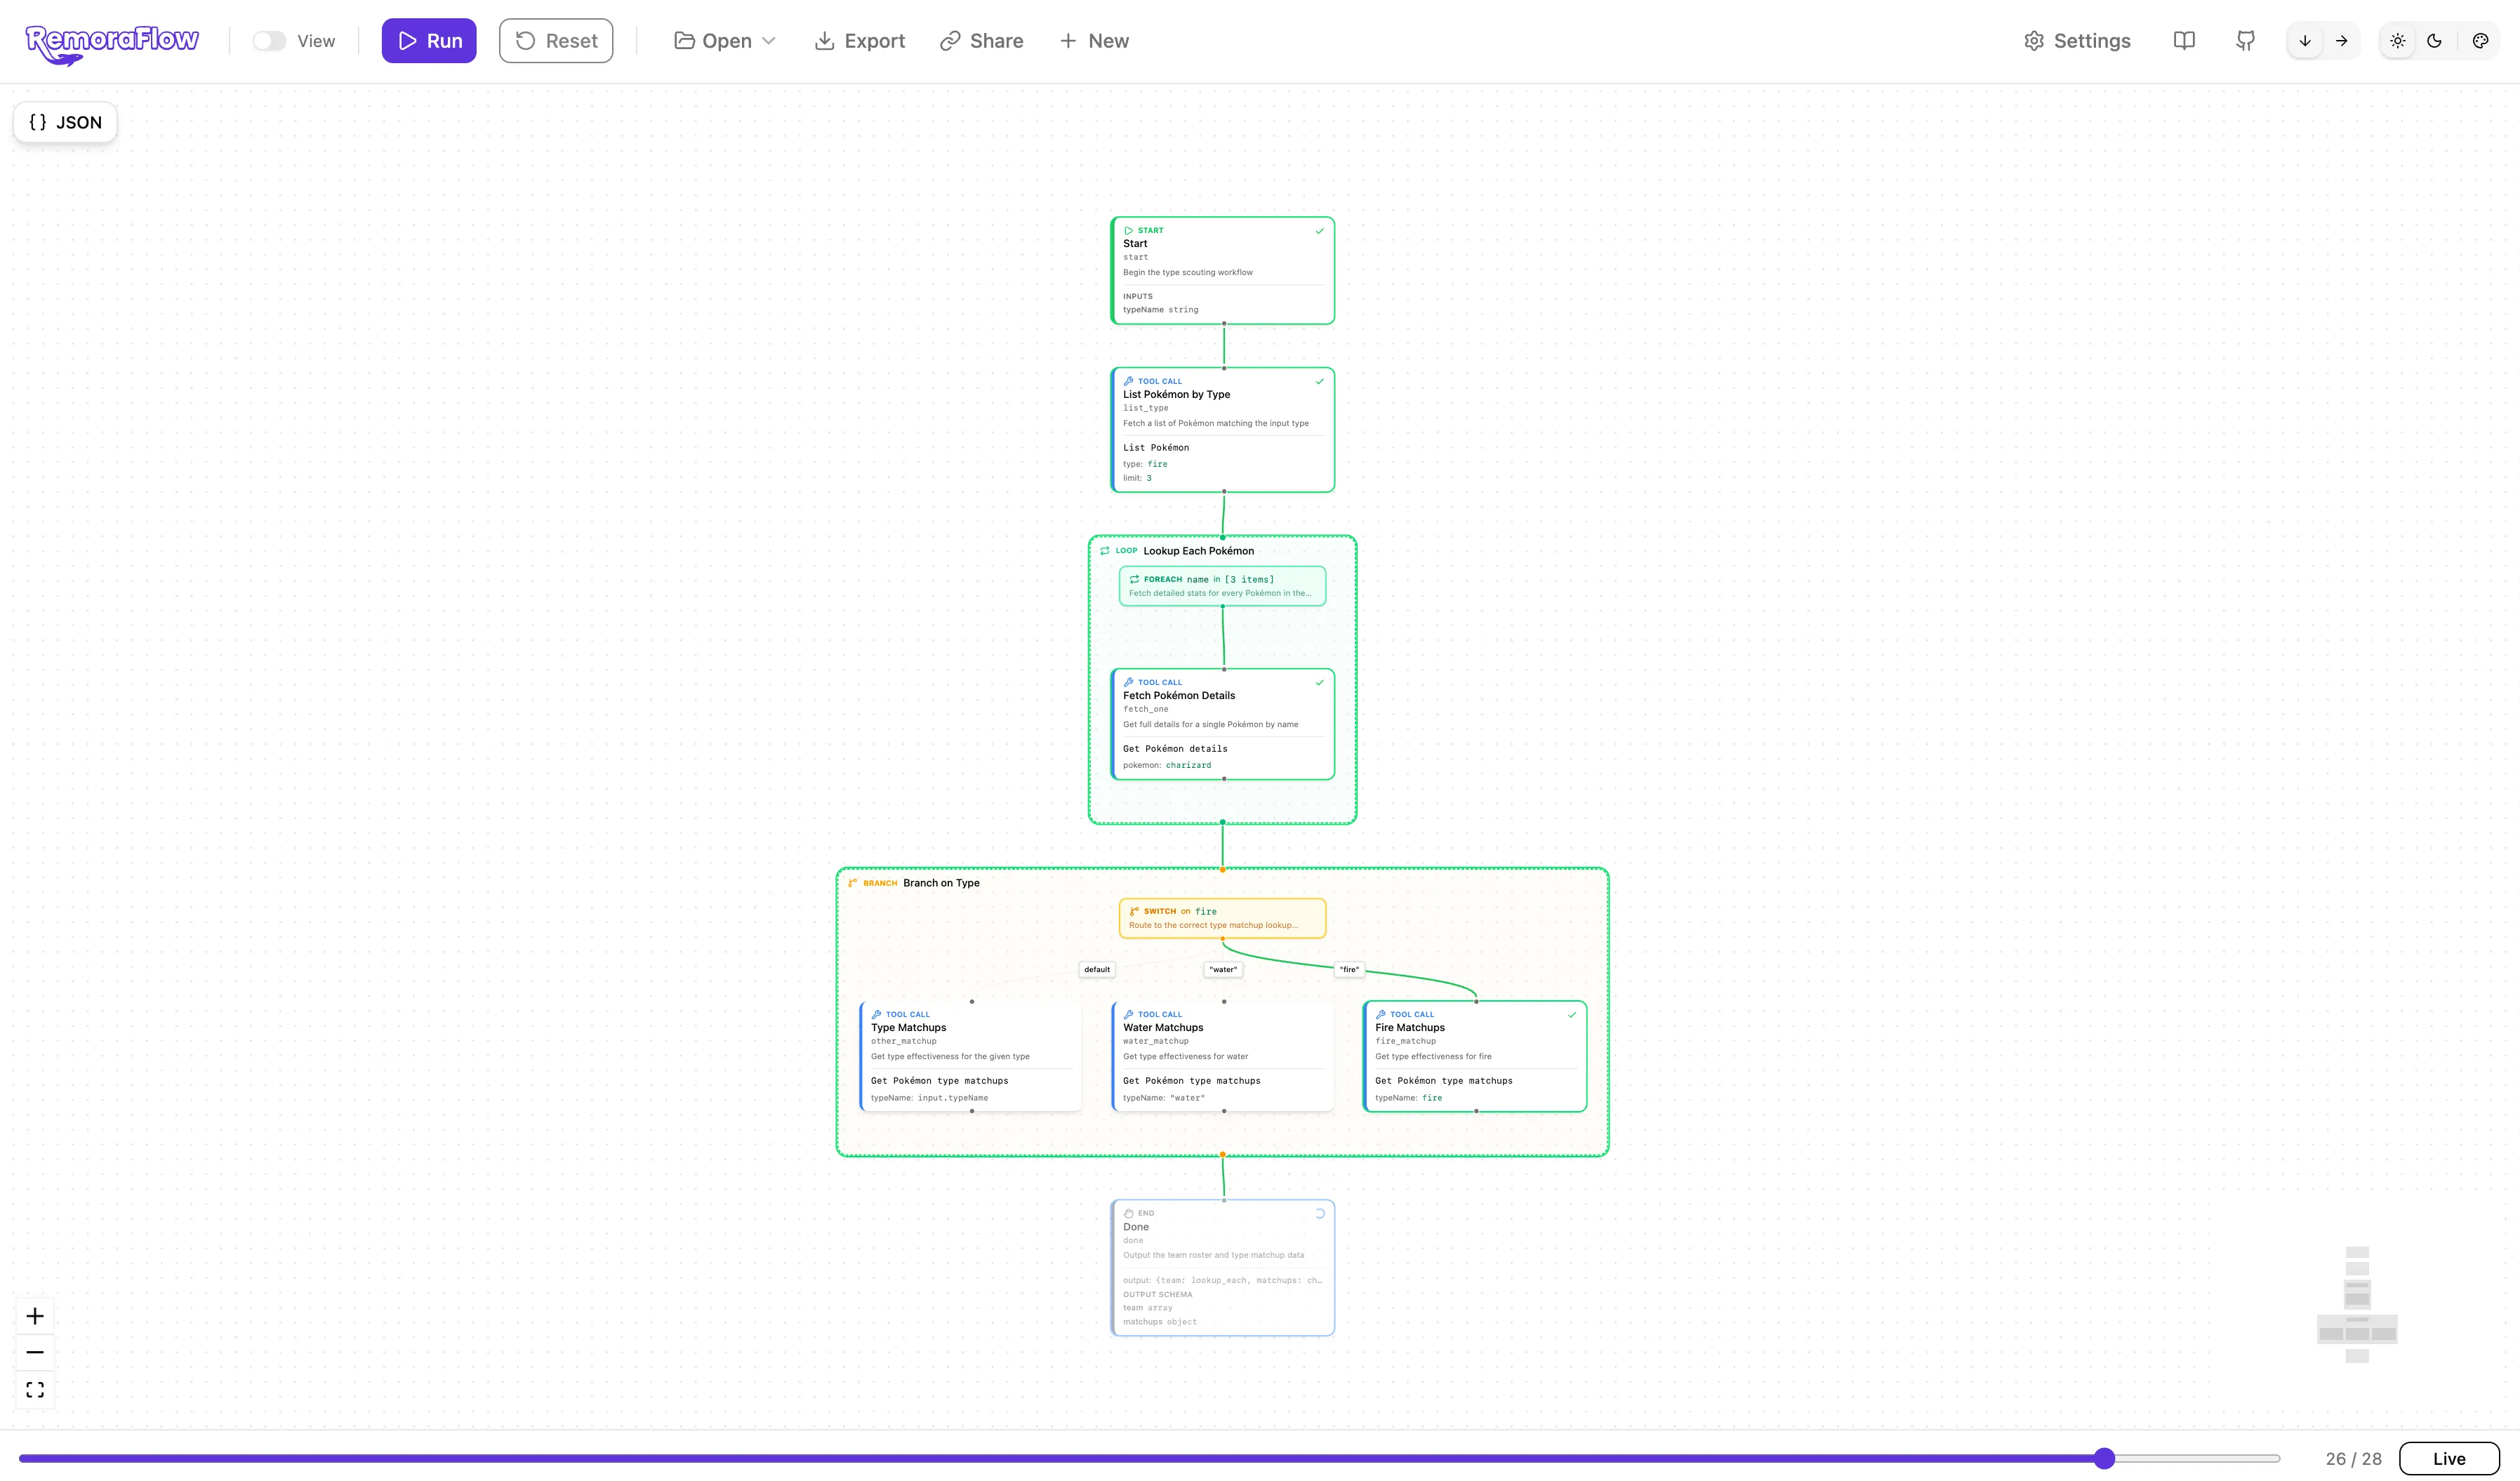The width and height of the screenshot is (2520, 1481).
Task: Open the GitHub repository icon
Action: [x=2245, y=41]
